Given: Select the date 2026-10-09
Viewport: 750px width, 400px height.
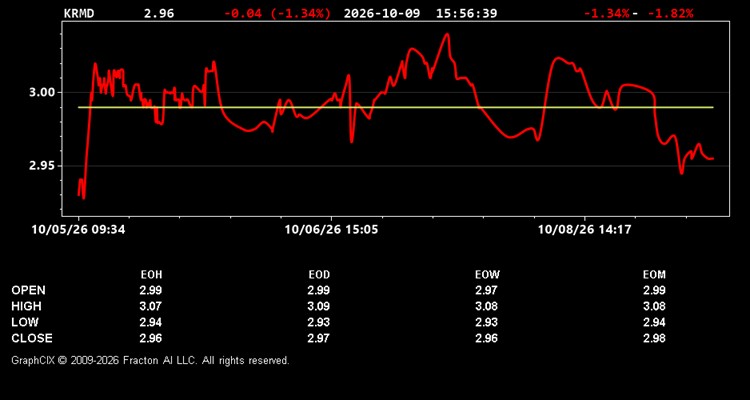Looking at the screenshot, I should (x=382, y=13).
